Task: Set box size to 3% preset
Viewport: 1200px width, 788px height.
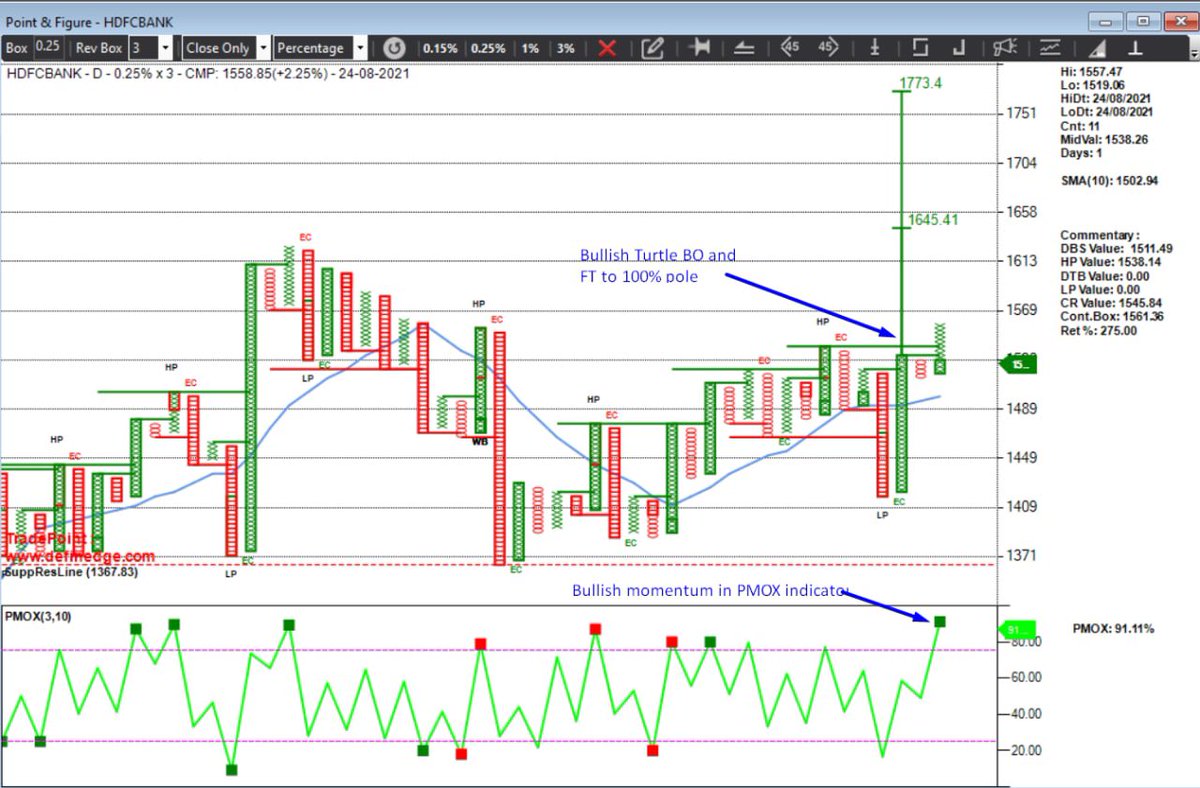Action: (x=566, y=48)
